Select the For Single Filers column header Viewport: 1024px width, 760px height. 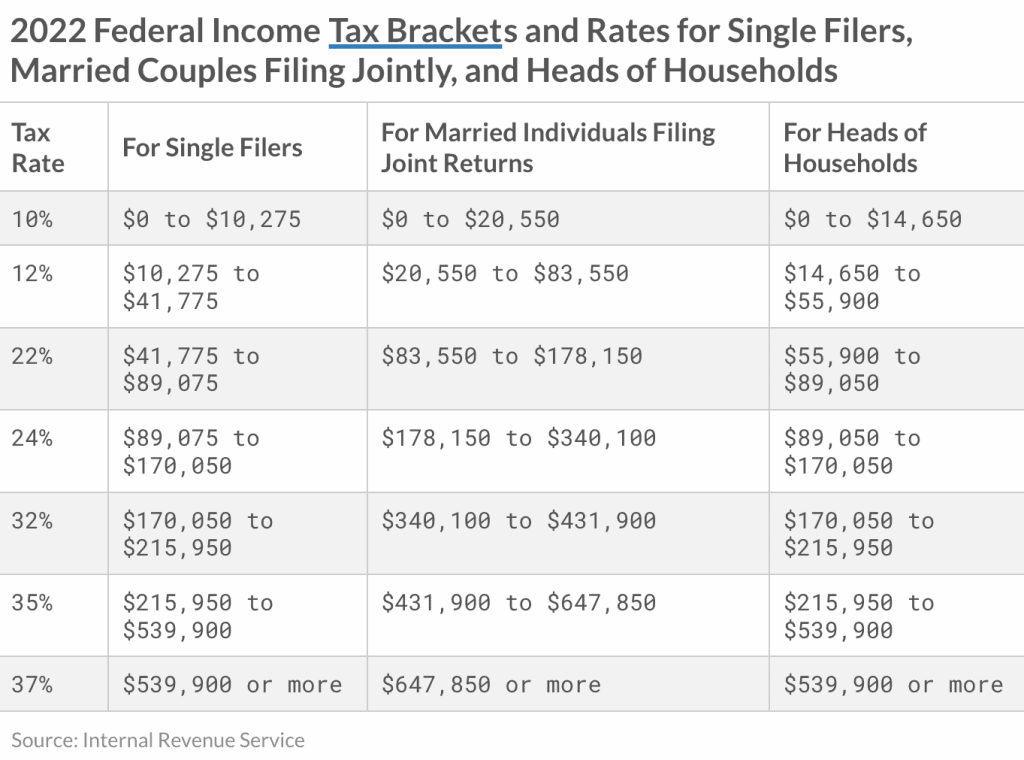pos(212,148)
